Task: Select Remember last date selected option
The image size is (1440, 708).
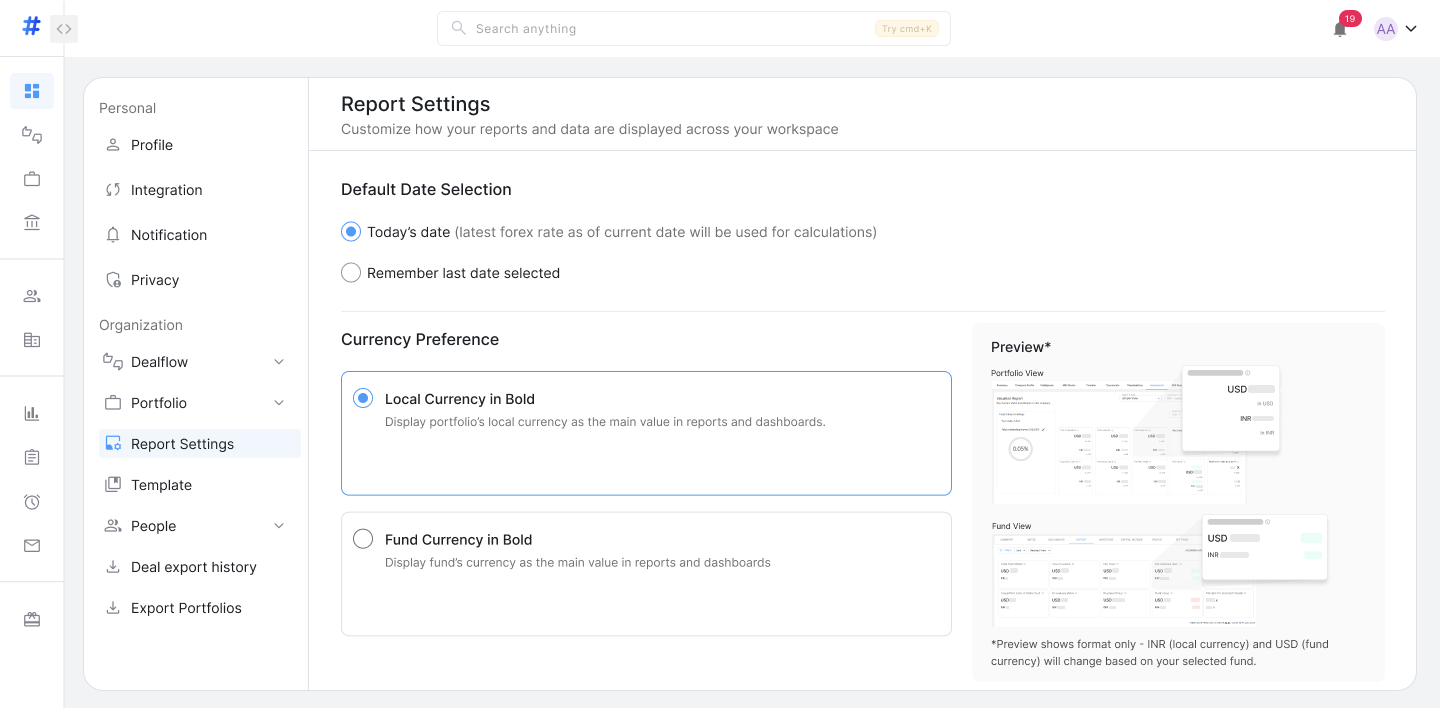Action: 351,273
